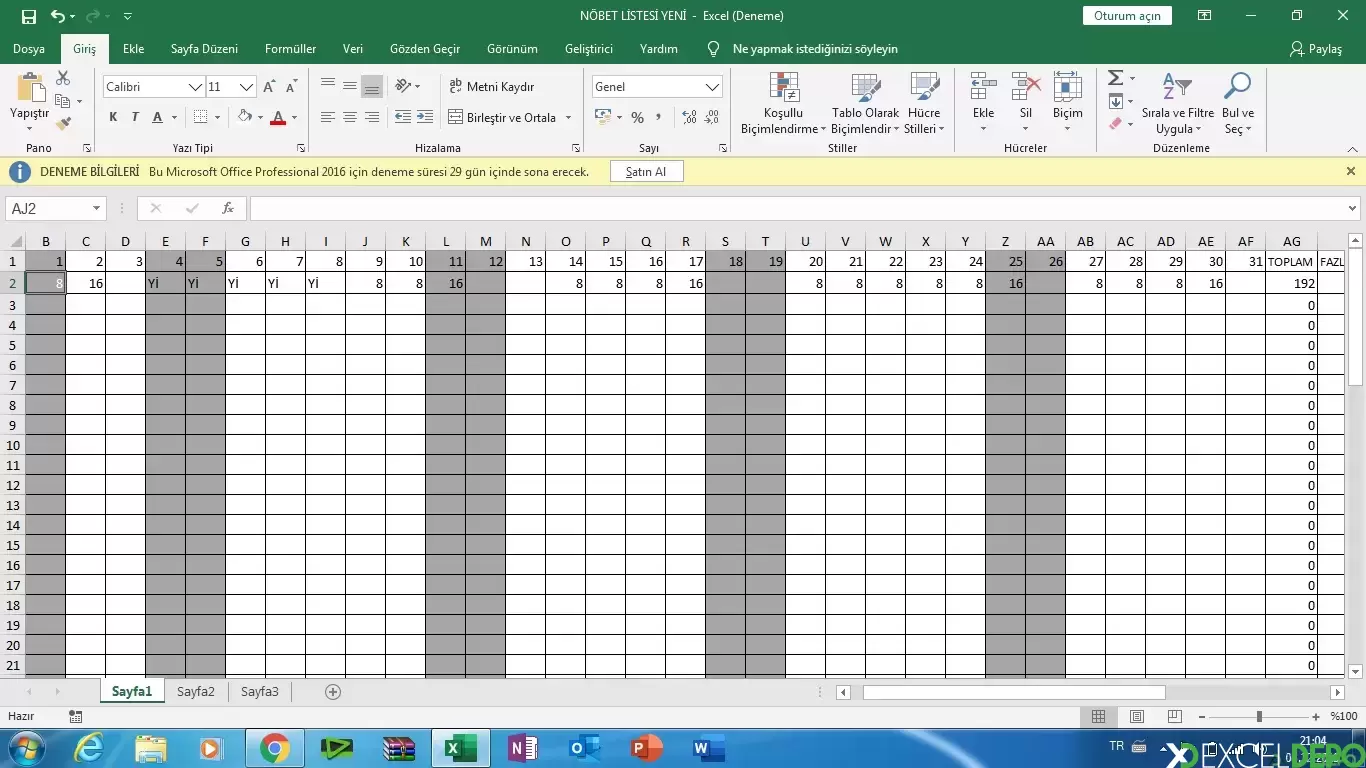Apply fill color with the paint bucket
Viewport: 1366px width, 768px height.
click(x=244, y=117)
